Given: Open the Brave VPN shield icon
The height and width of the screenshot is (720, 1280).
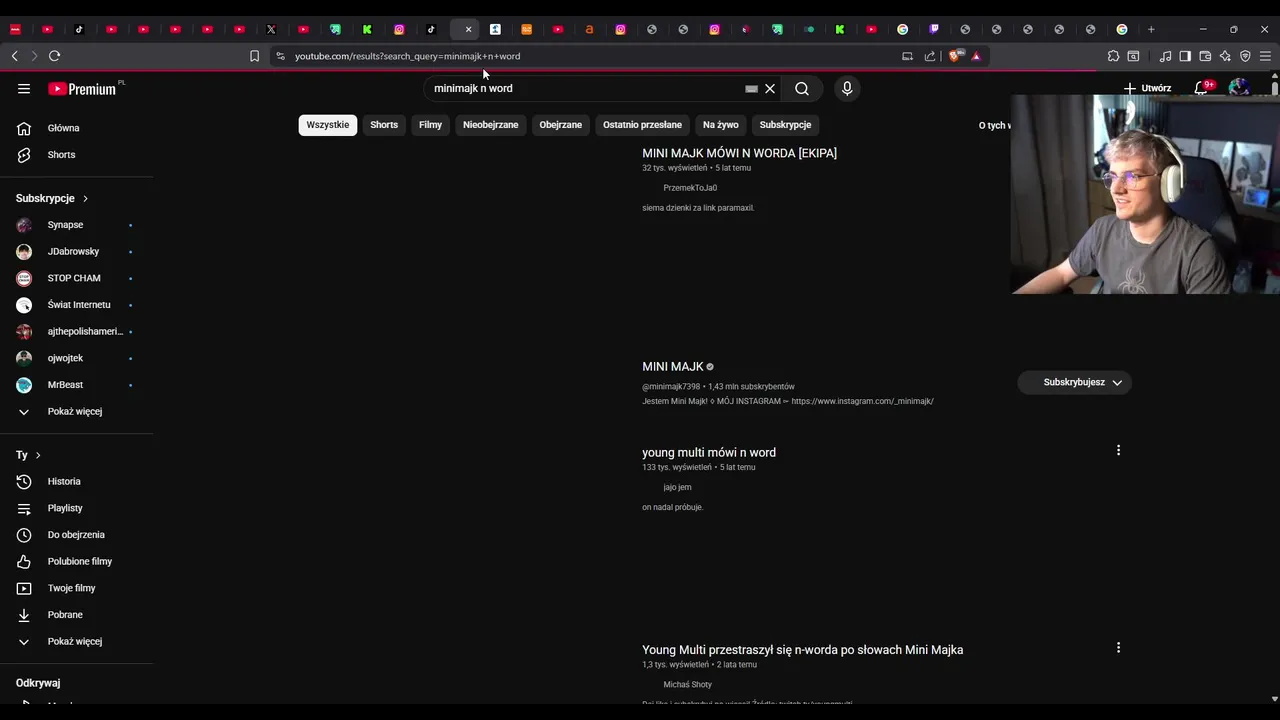Looking at the screenshot, I should coord(1245,56).
